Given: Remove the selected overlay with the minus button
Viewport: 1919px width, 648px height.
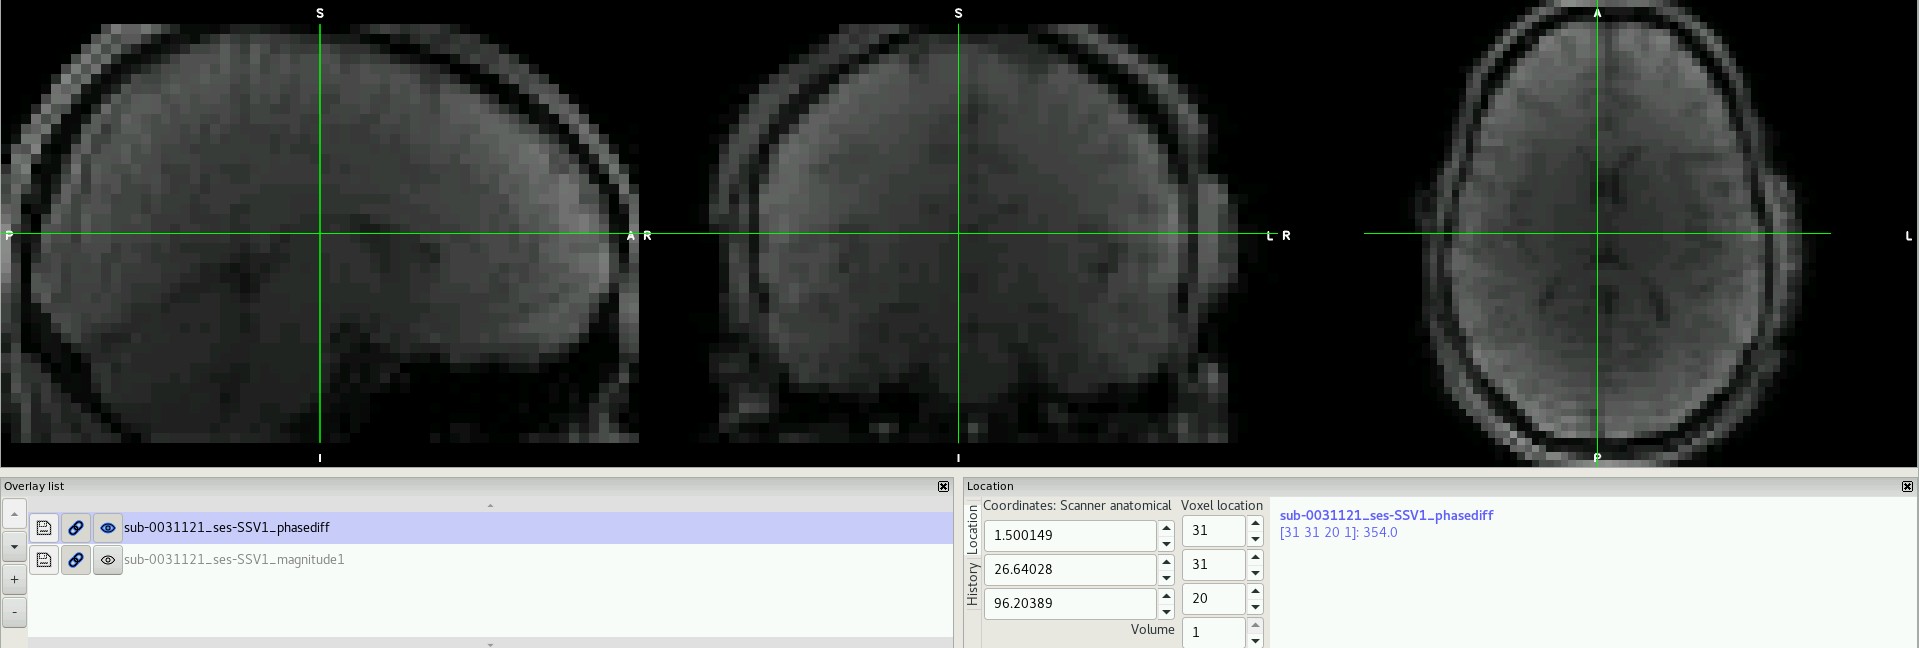Looking at the screenshot, I should coord(14,612).
